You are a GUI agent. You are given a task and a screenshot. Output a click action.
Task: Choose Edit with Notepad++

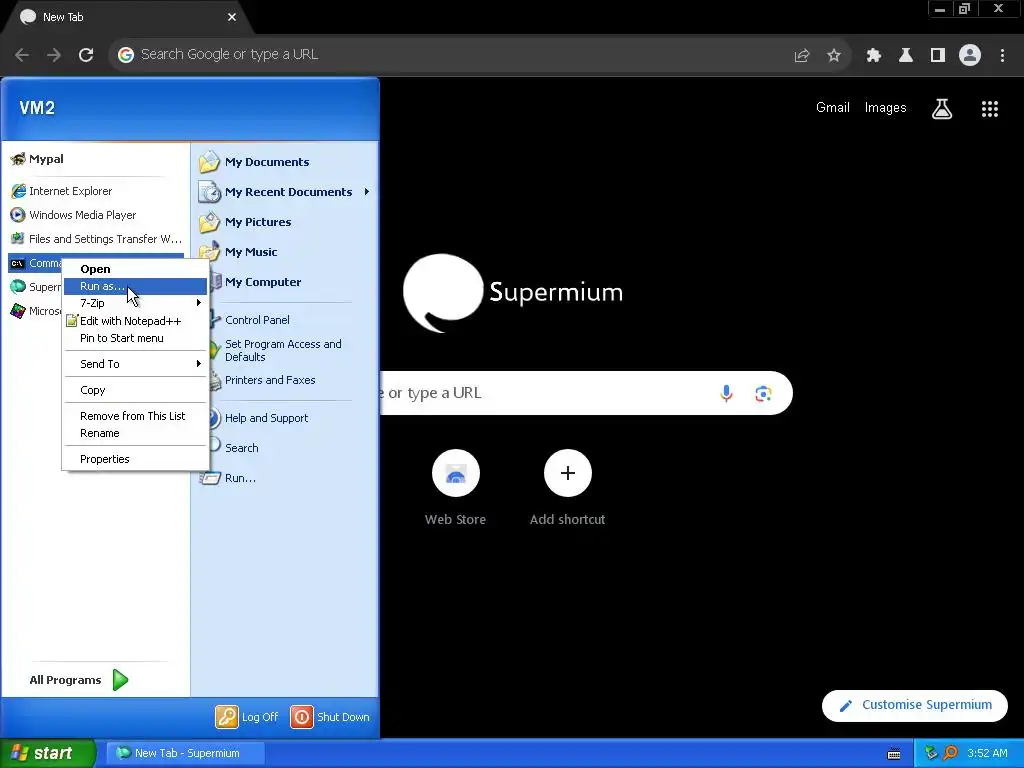(135, 321)
